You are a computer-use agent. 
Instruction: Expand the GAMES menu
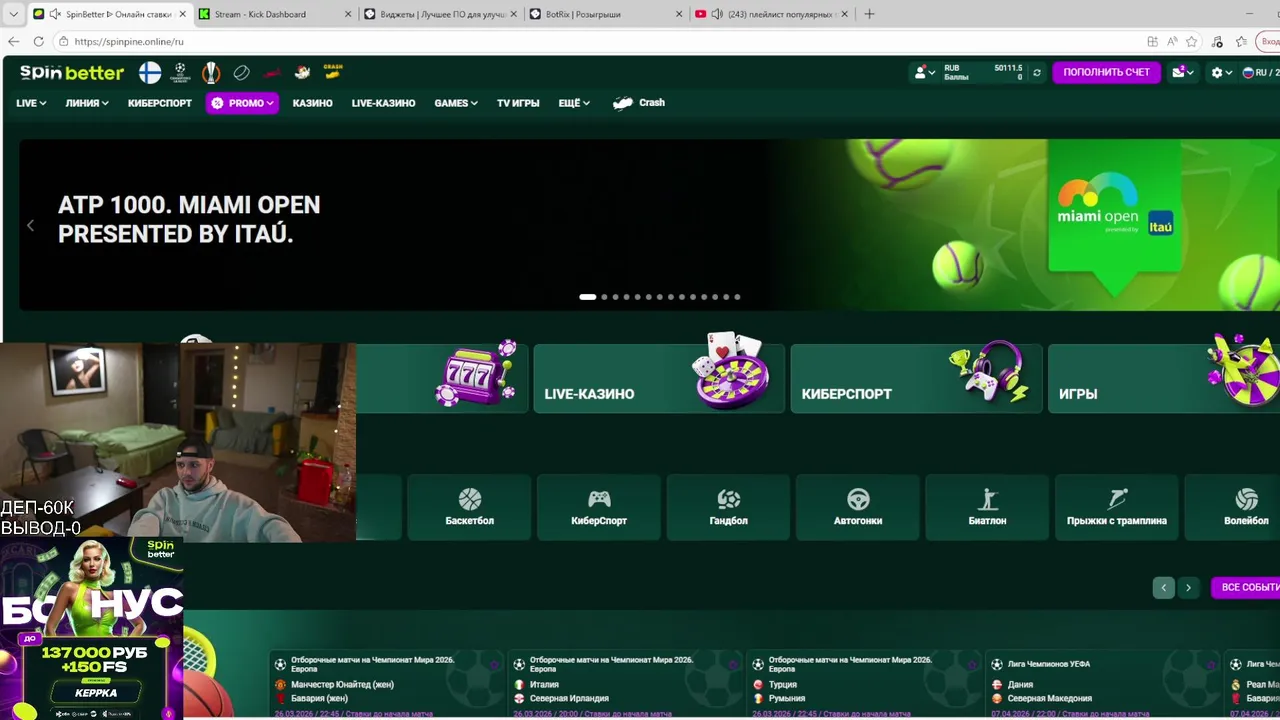(x=456, y=103)
